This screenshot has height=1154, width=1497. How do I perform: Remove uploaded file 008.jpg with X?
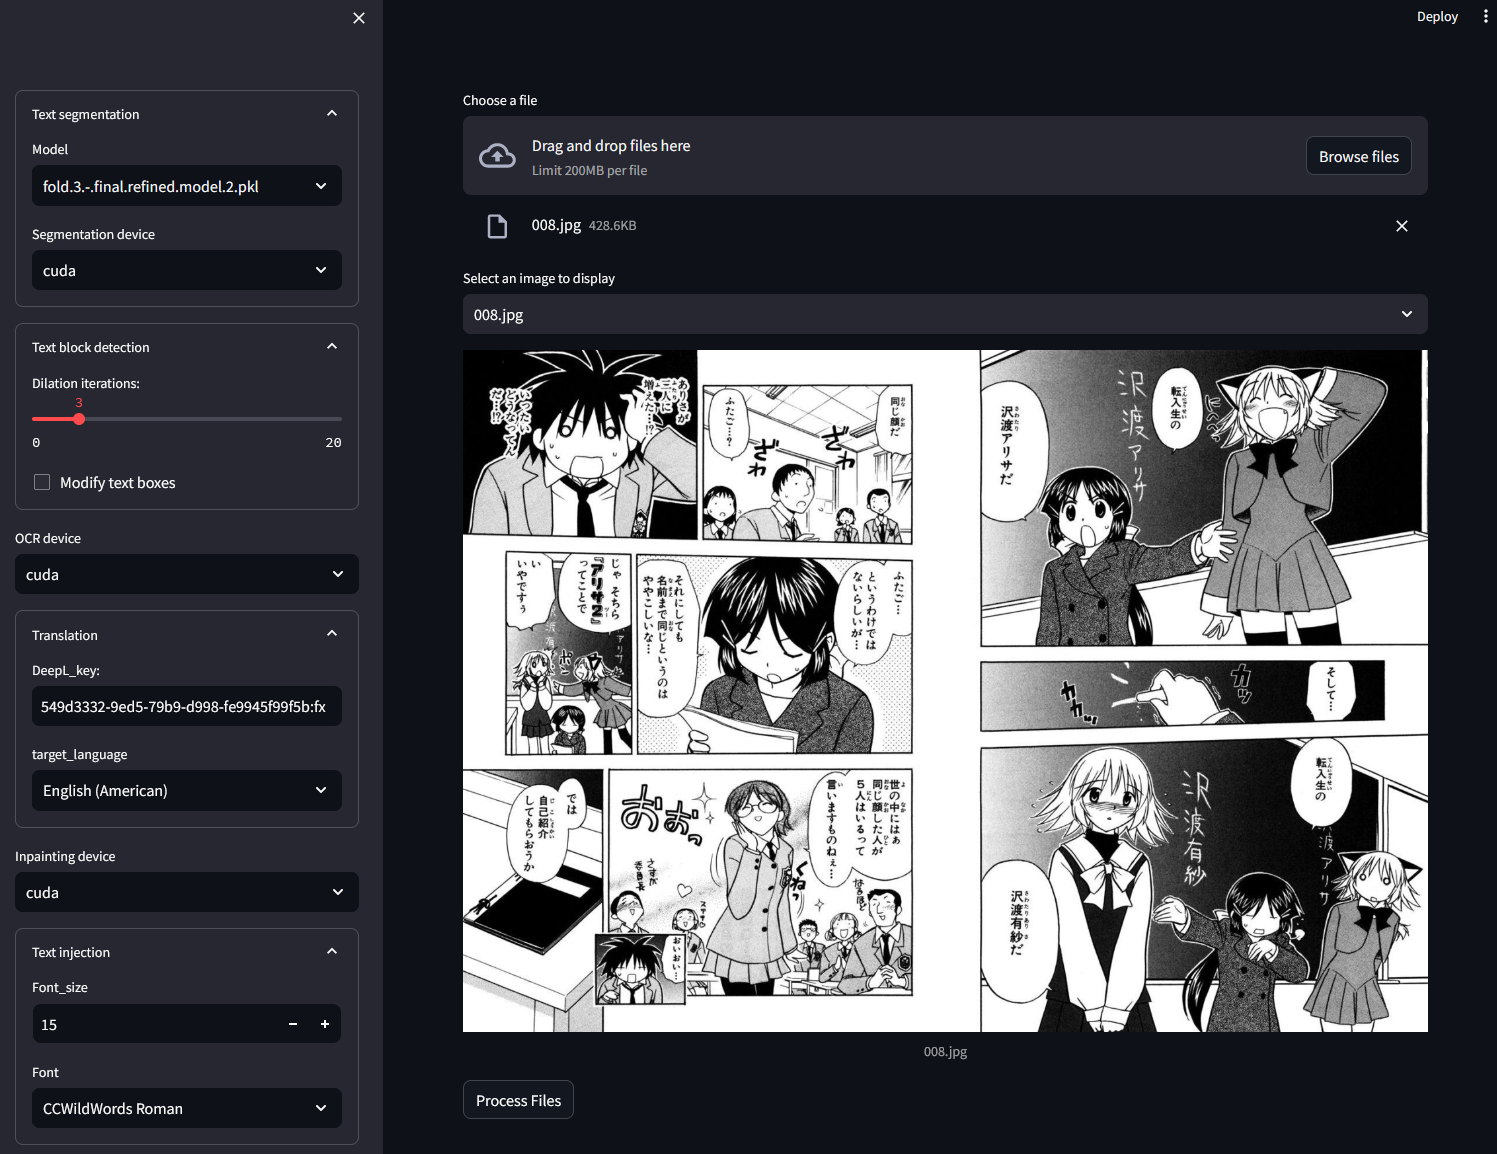click(x=1402, y=226)
